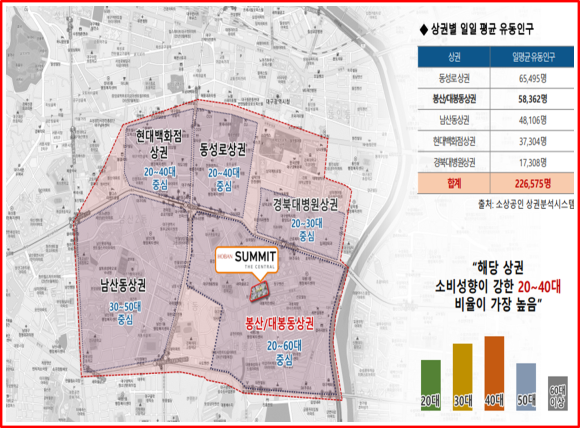Click 20~40대 중심 under 동성로상권
The image size is (580, 428).
coord(224,179)
